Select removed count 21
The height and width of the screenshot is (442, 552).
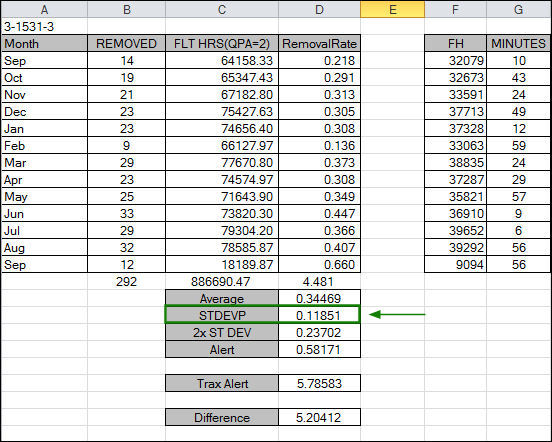[x=126, y=94]
